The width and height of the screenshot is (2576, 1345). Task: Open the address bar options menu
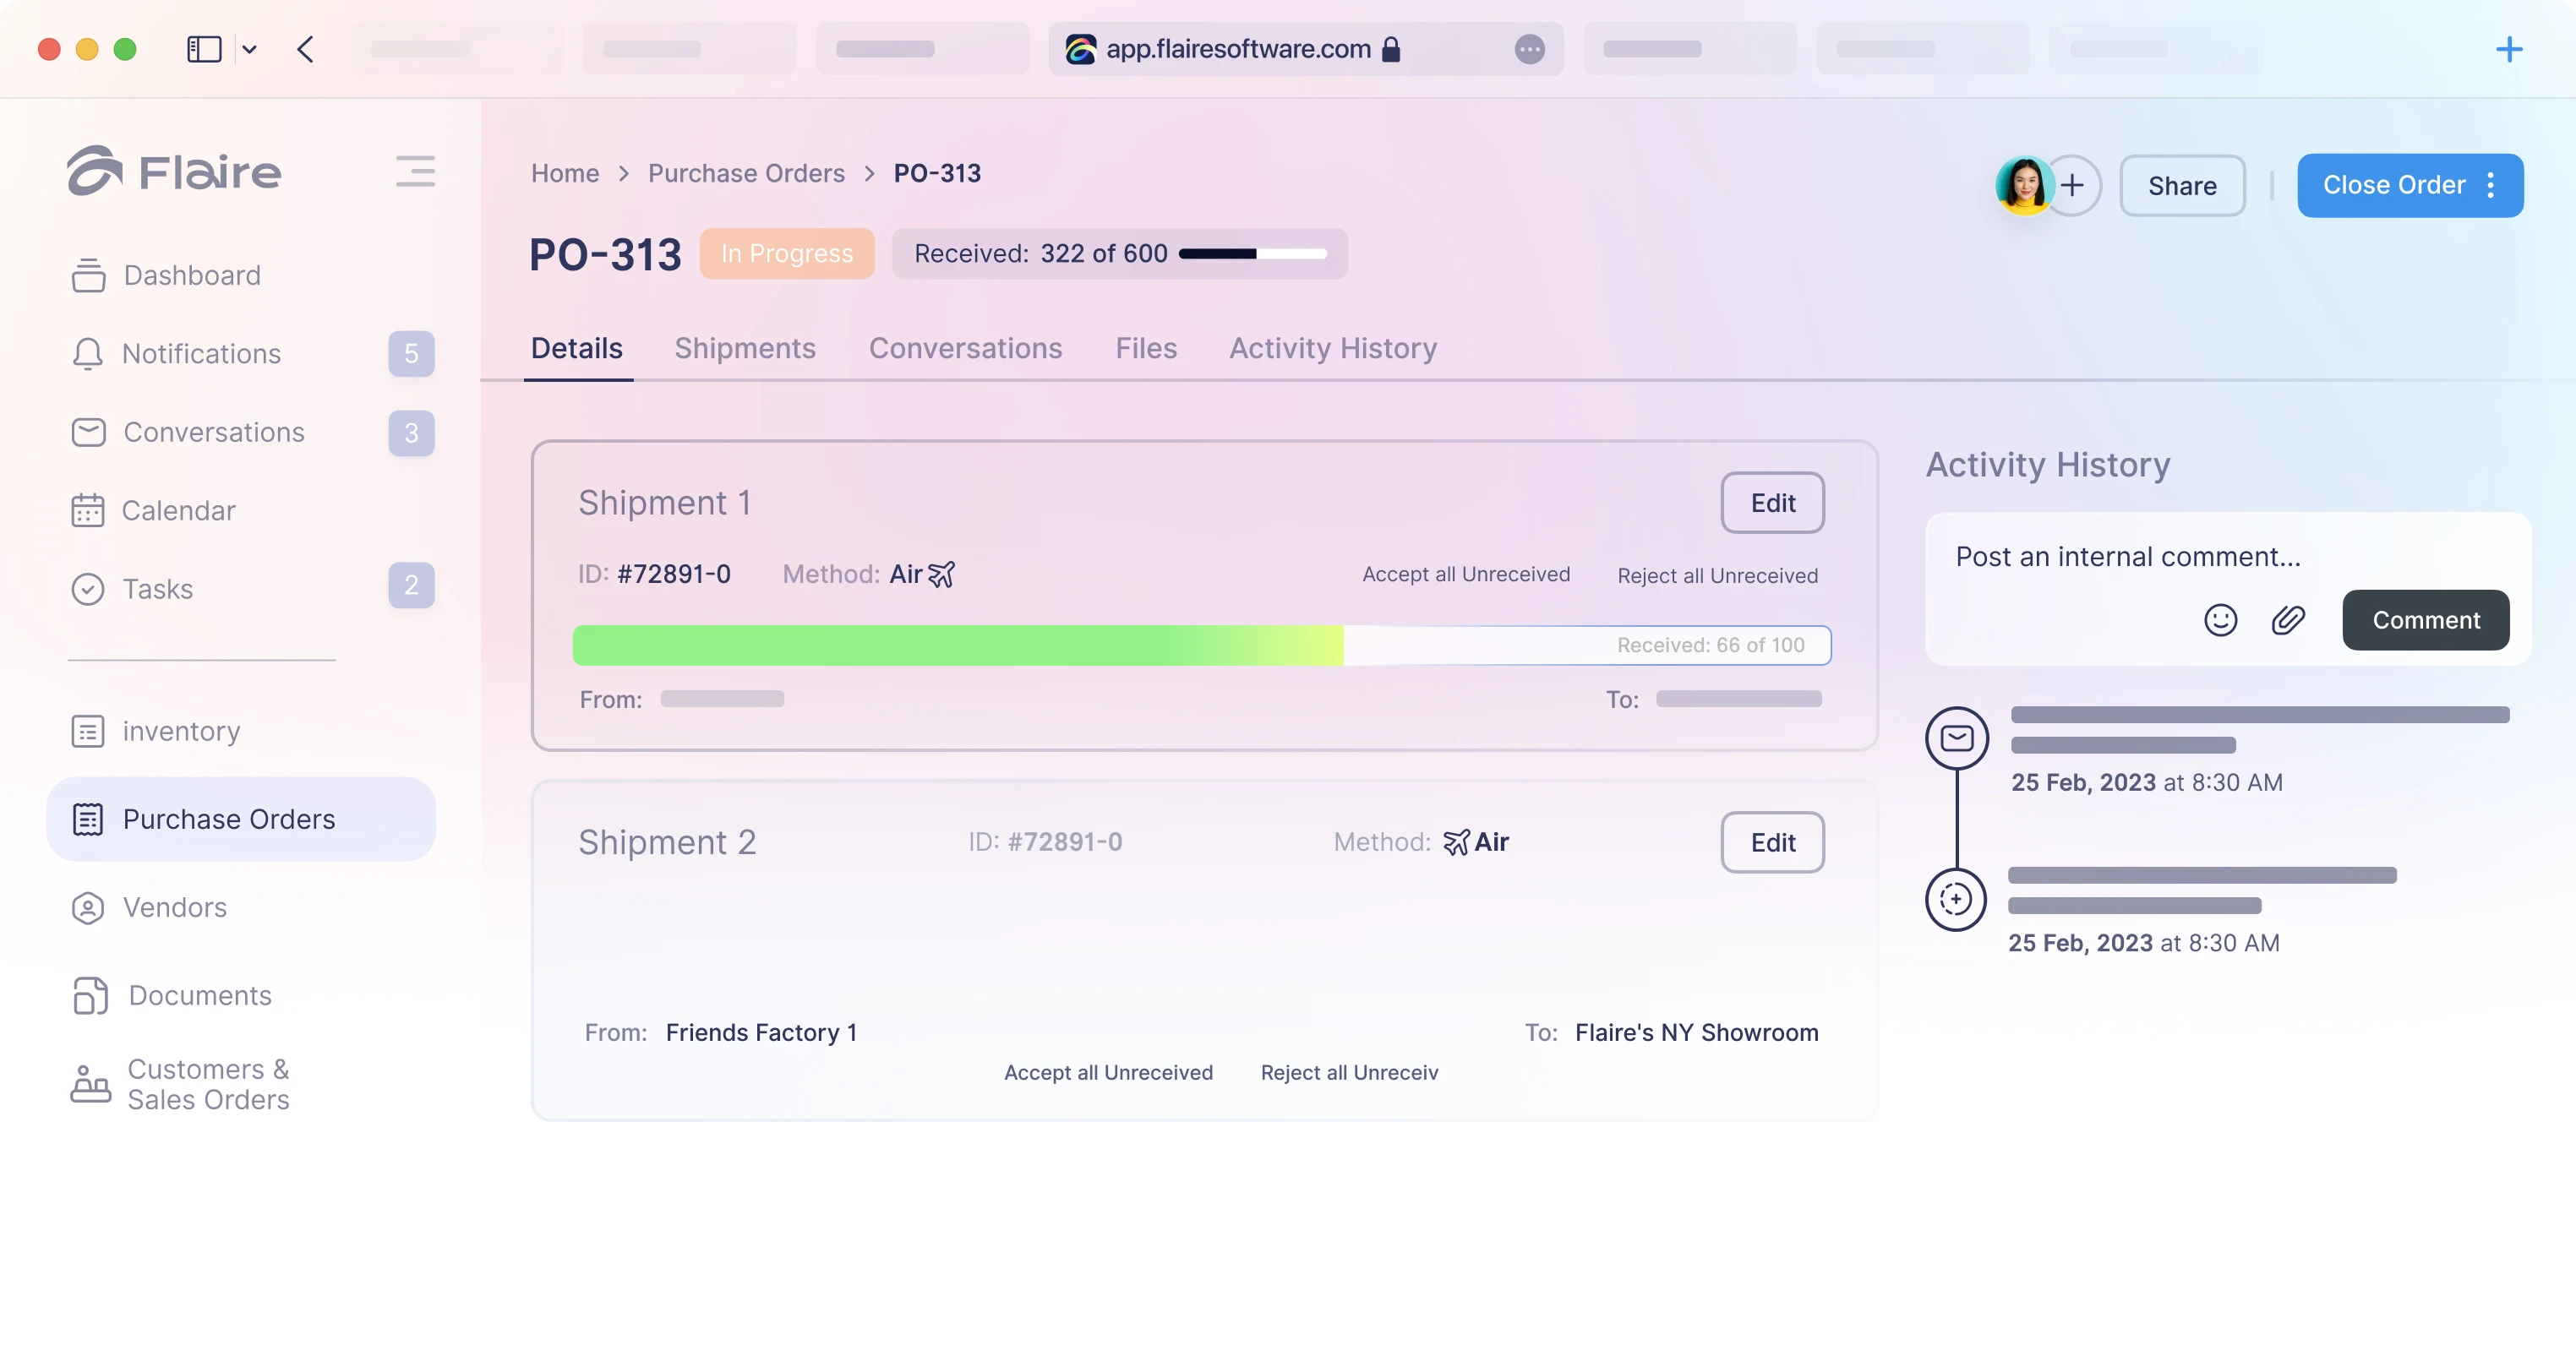click(1529, 49)
